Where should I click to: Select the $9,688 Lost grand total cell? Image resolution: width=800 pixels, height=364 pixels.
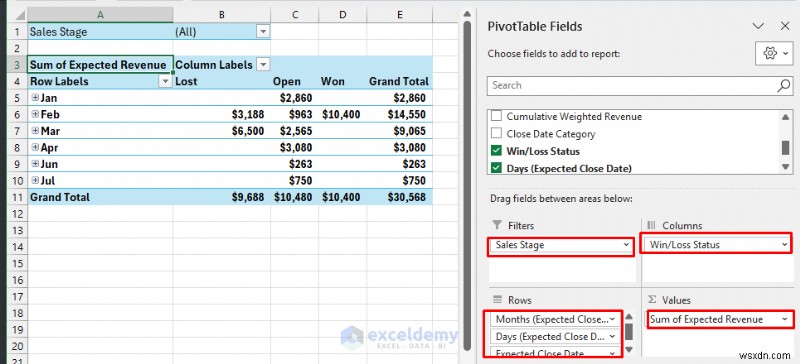pyautogui.click(x=221, y=198)
